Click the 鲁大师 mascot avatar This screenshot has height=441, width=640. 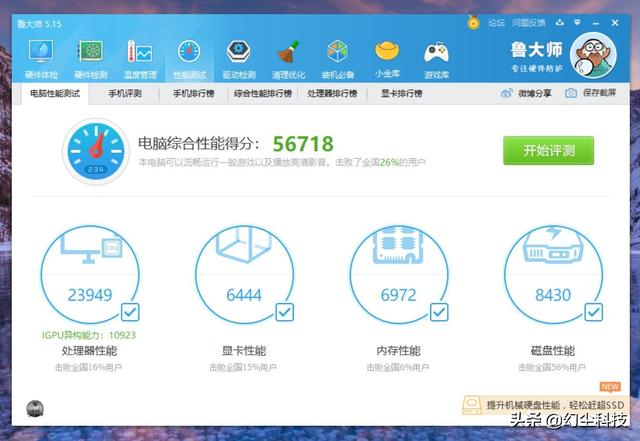(593, 56)
